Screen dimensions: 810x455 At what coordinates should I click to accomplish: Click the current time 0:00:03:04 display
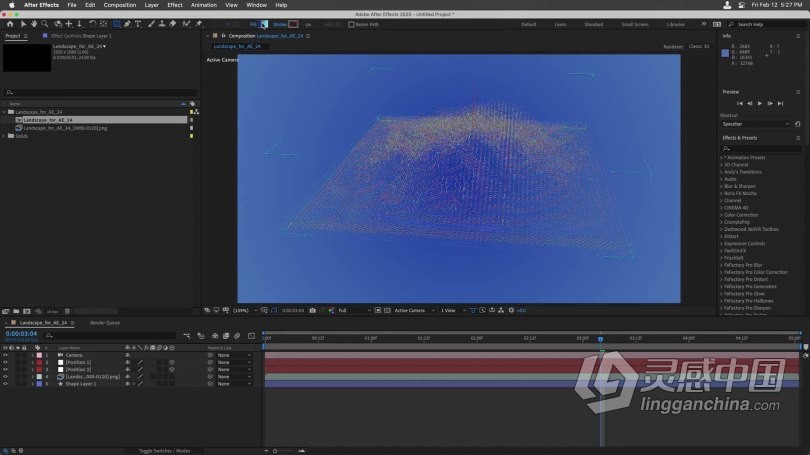coord(21,334)
